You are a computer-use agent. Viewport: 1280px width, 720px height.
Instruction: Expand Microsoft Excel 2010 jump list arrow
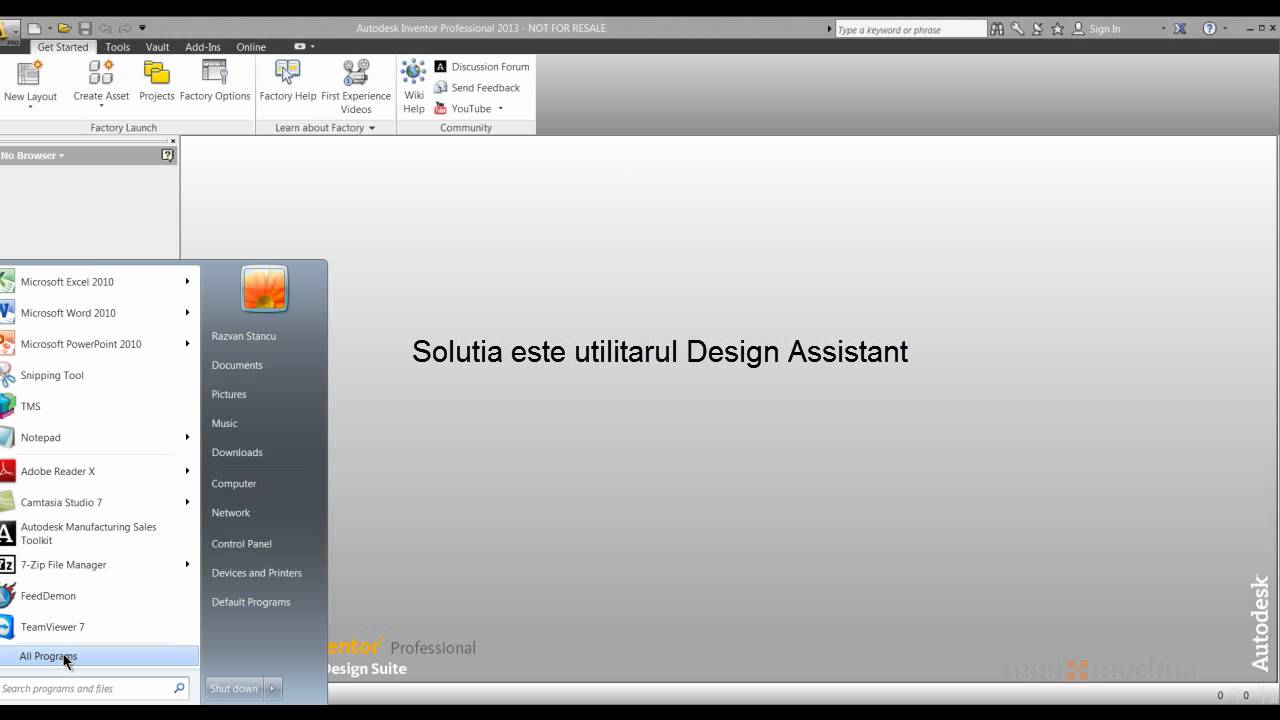(187, 282)
